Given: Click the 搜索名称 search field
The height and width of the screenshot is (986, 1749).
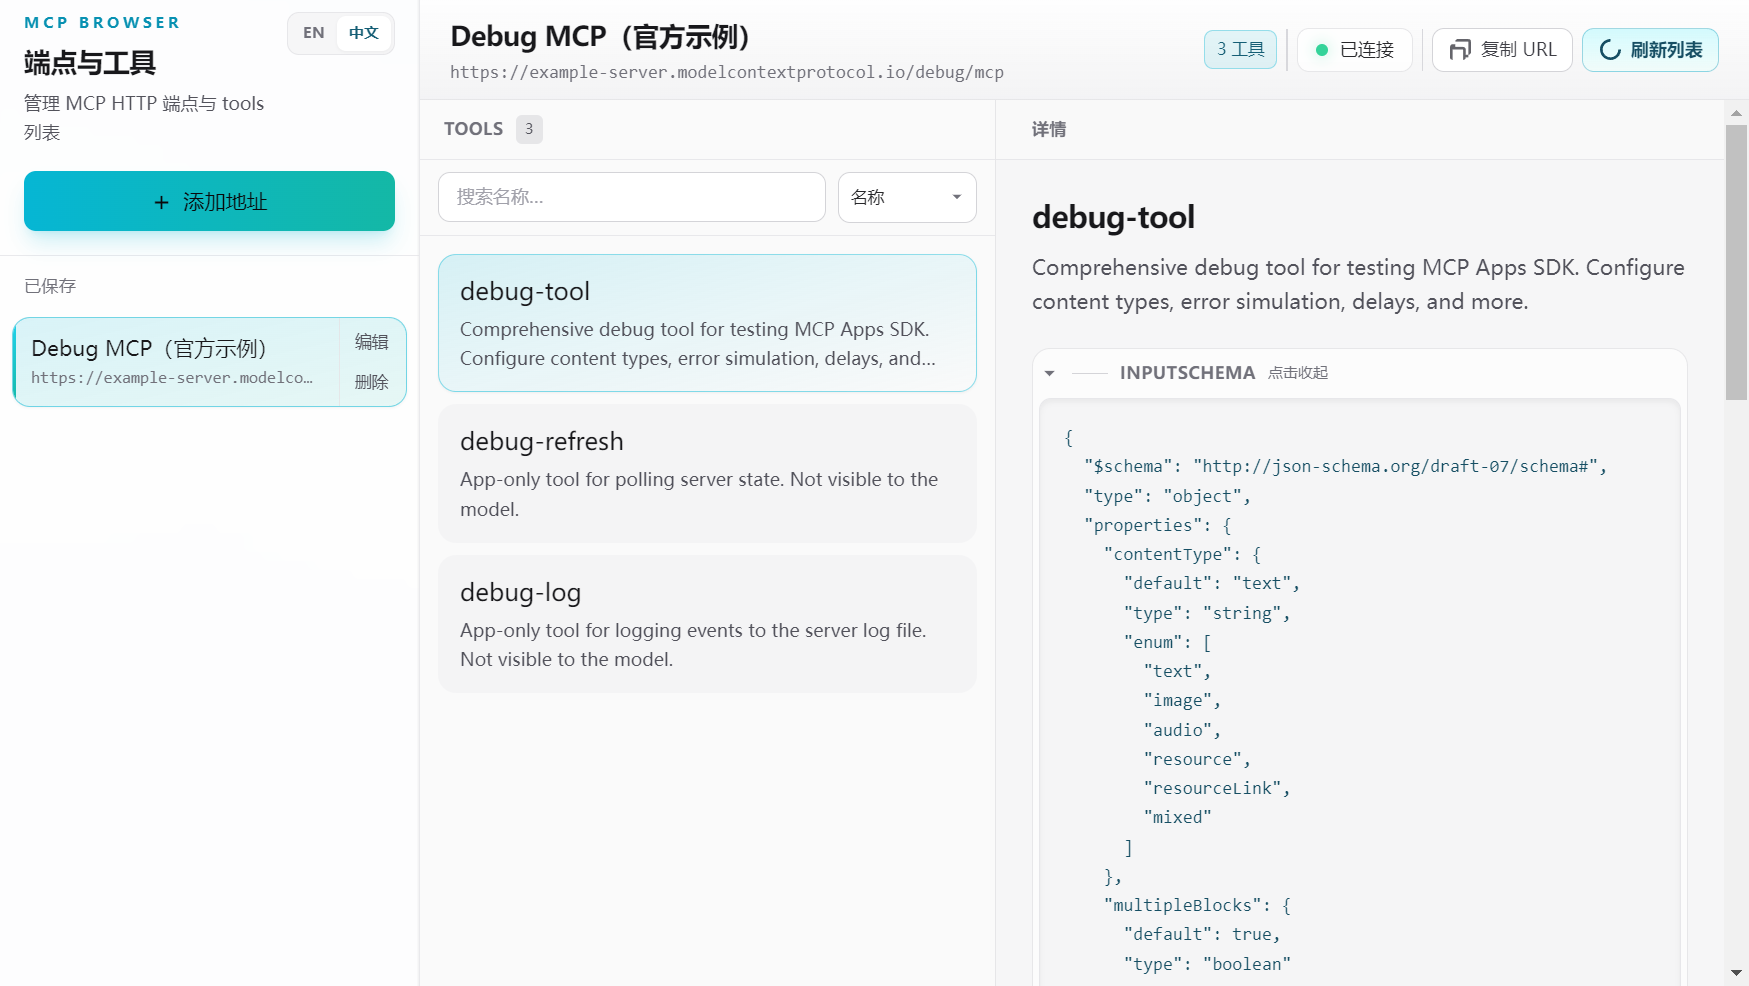Looking at the screenshot, I should 631,197.
